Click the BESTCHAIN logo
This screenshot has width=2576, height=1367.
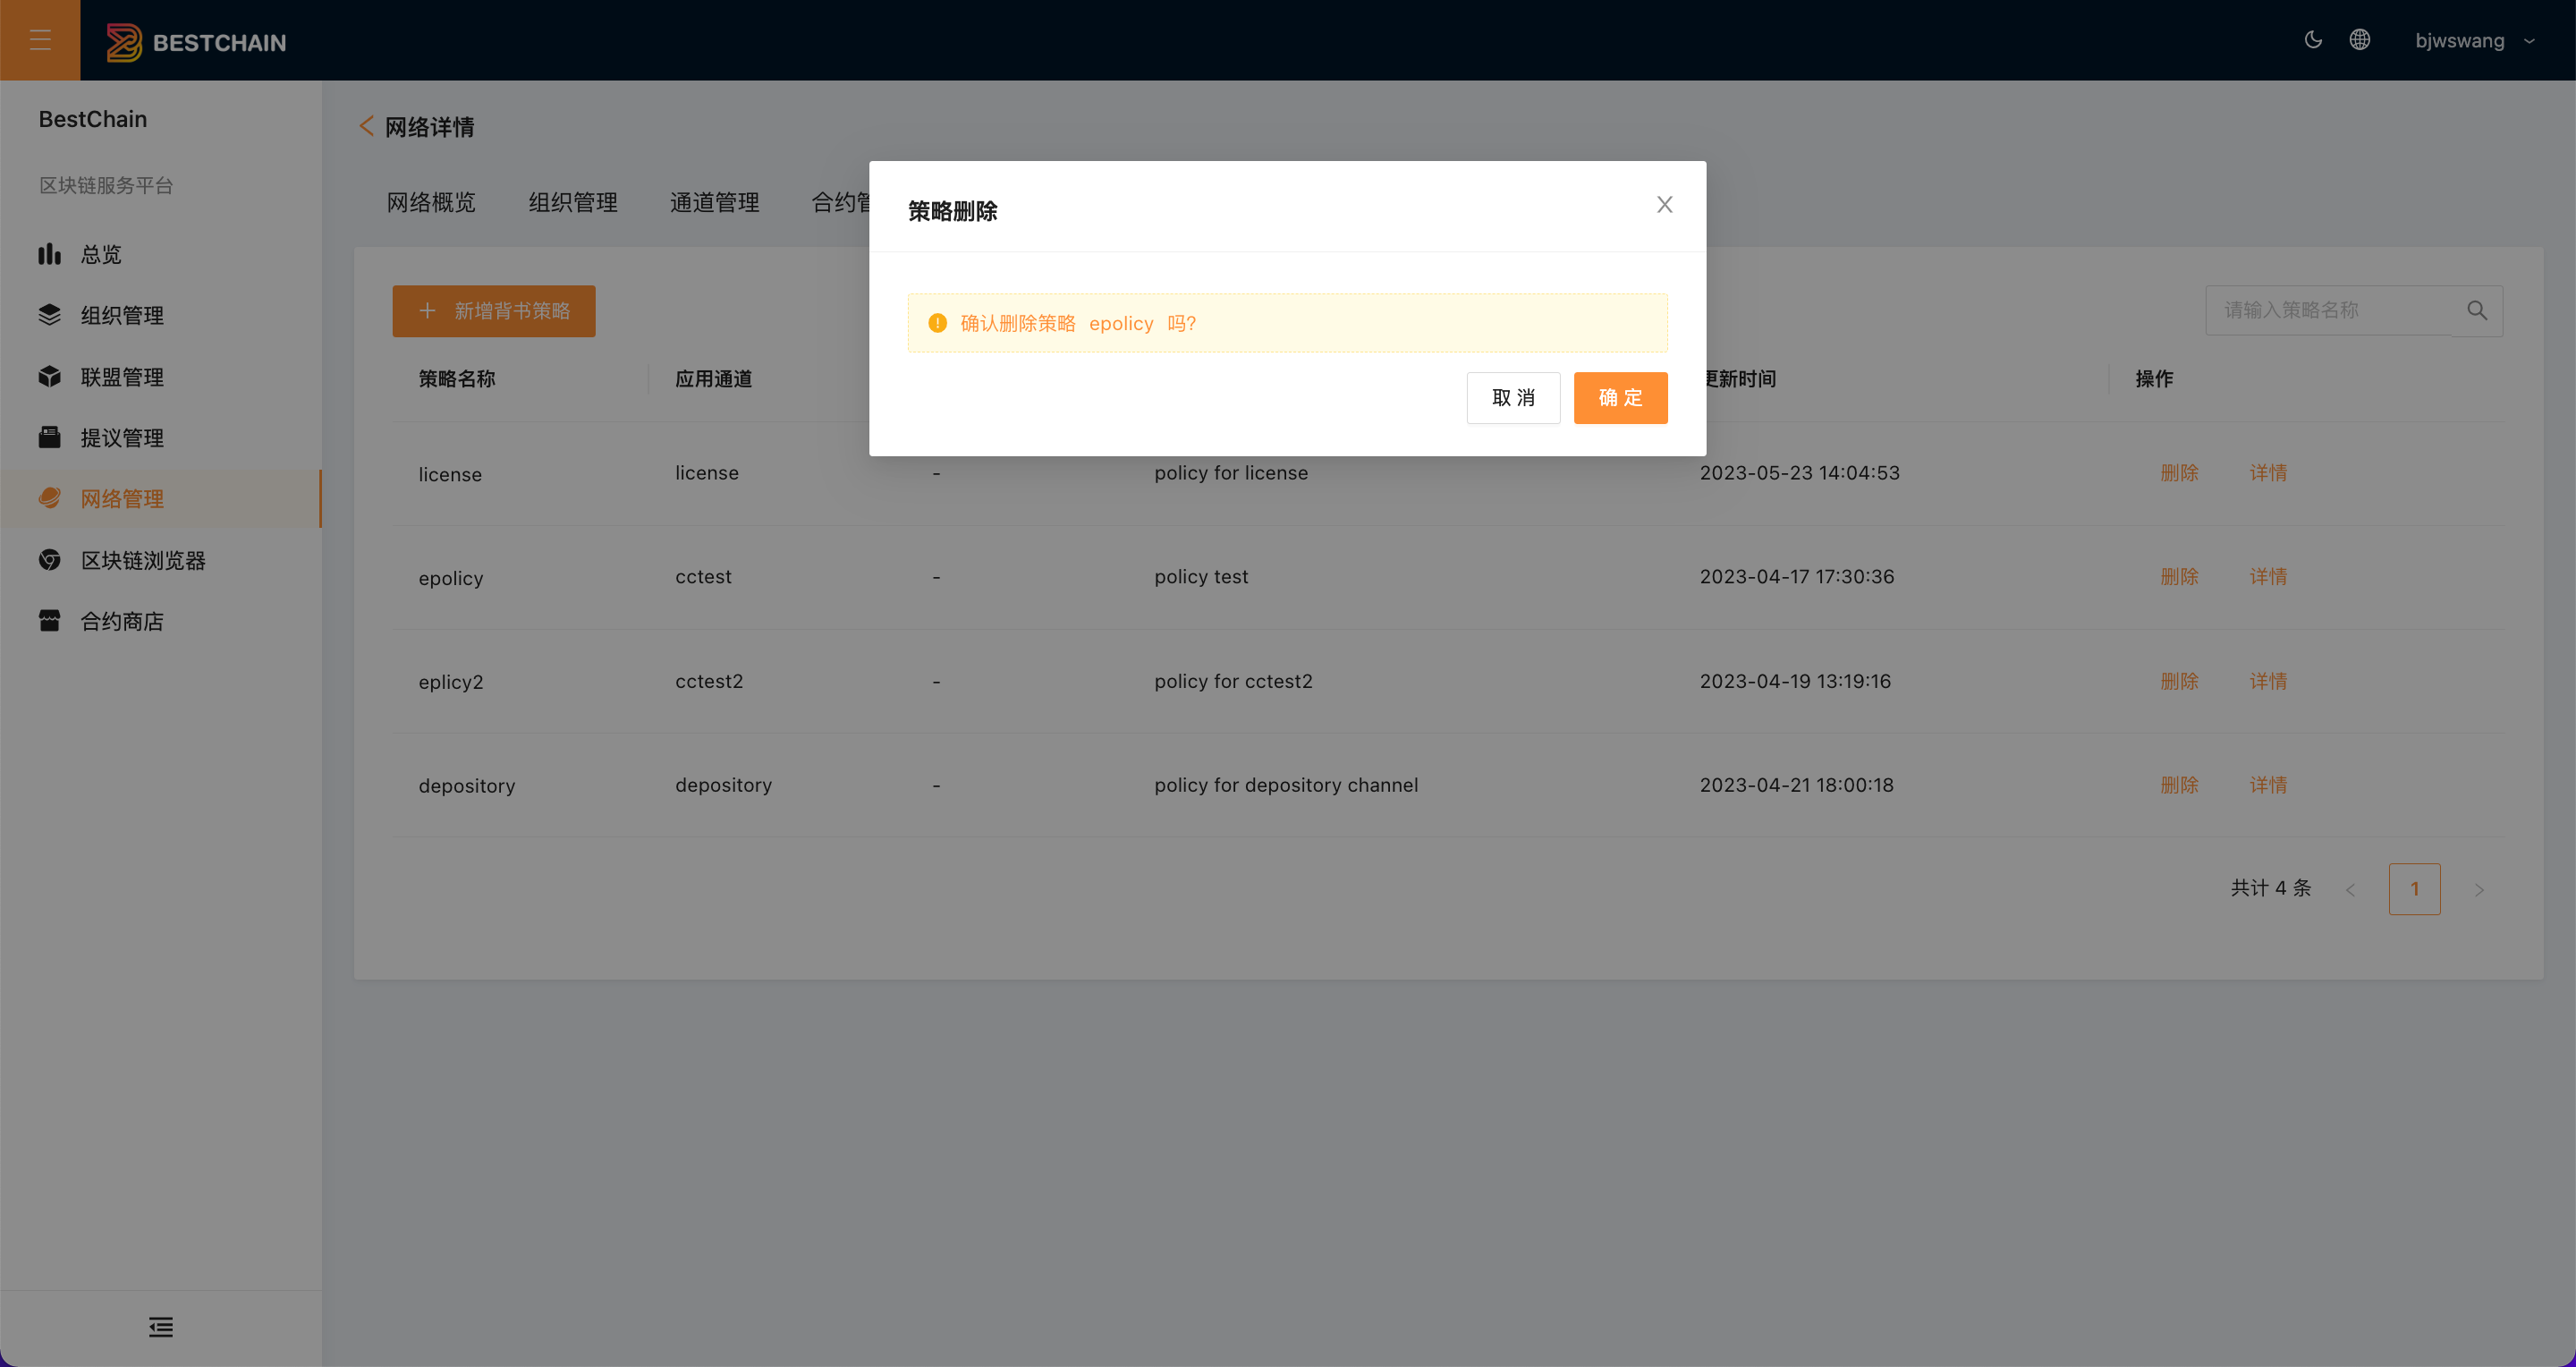pyautogui.click(x=196, y=42)
